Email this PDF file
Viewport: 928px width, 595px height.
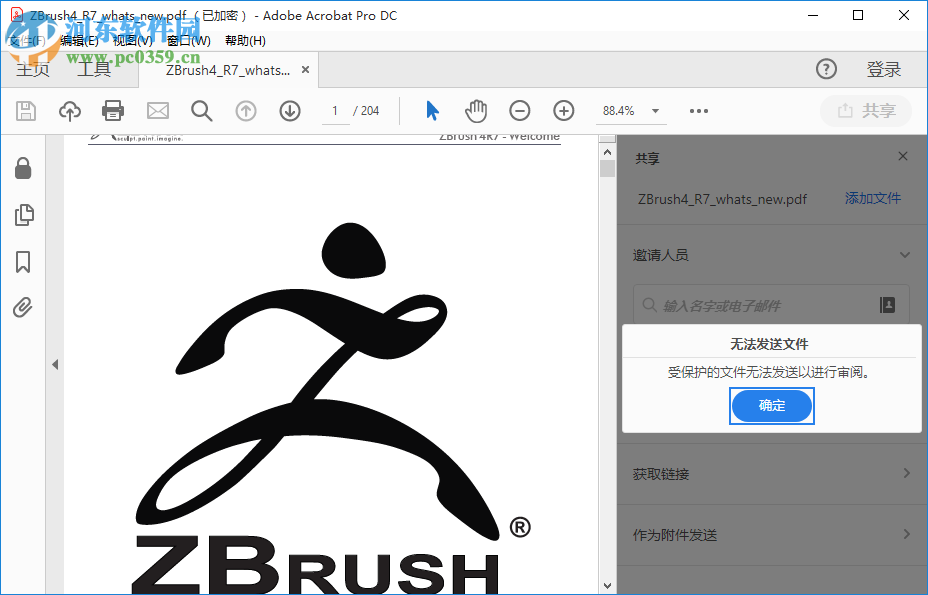(x=158, y=110)
